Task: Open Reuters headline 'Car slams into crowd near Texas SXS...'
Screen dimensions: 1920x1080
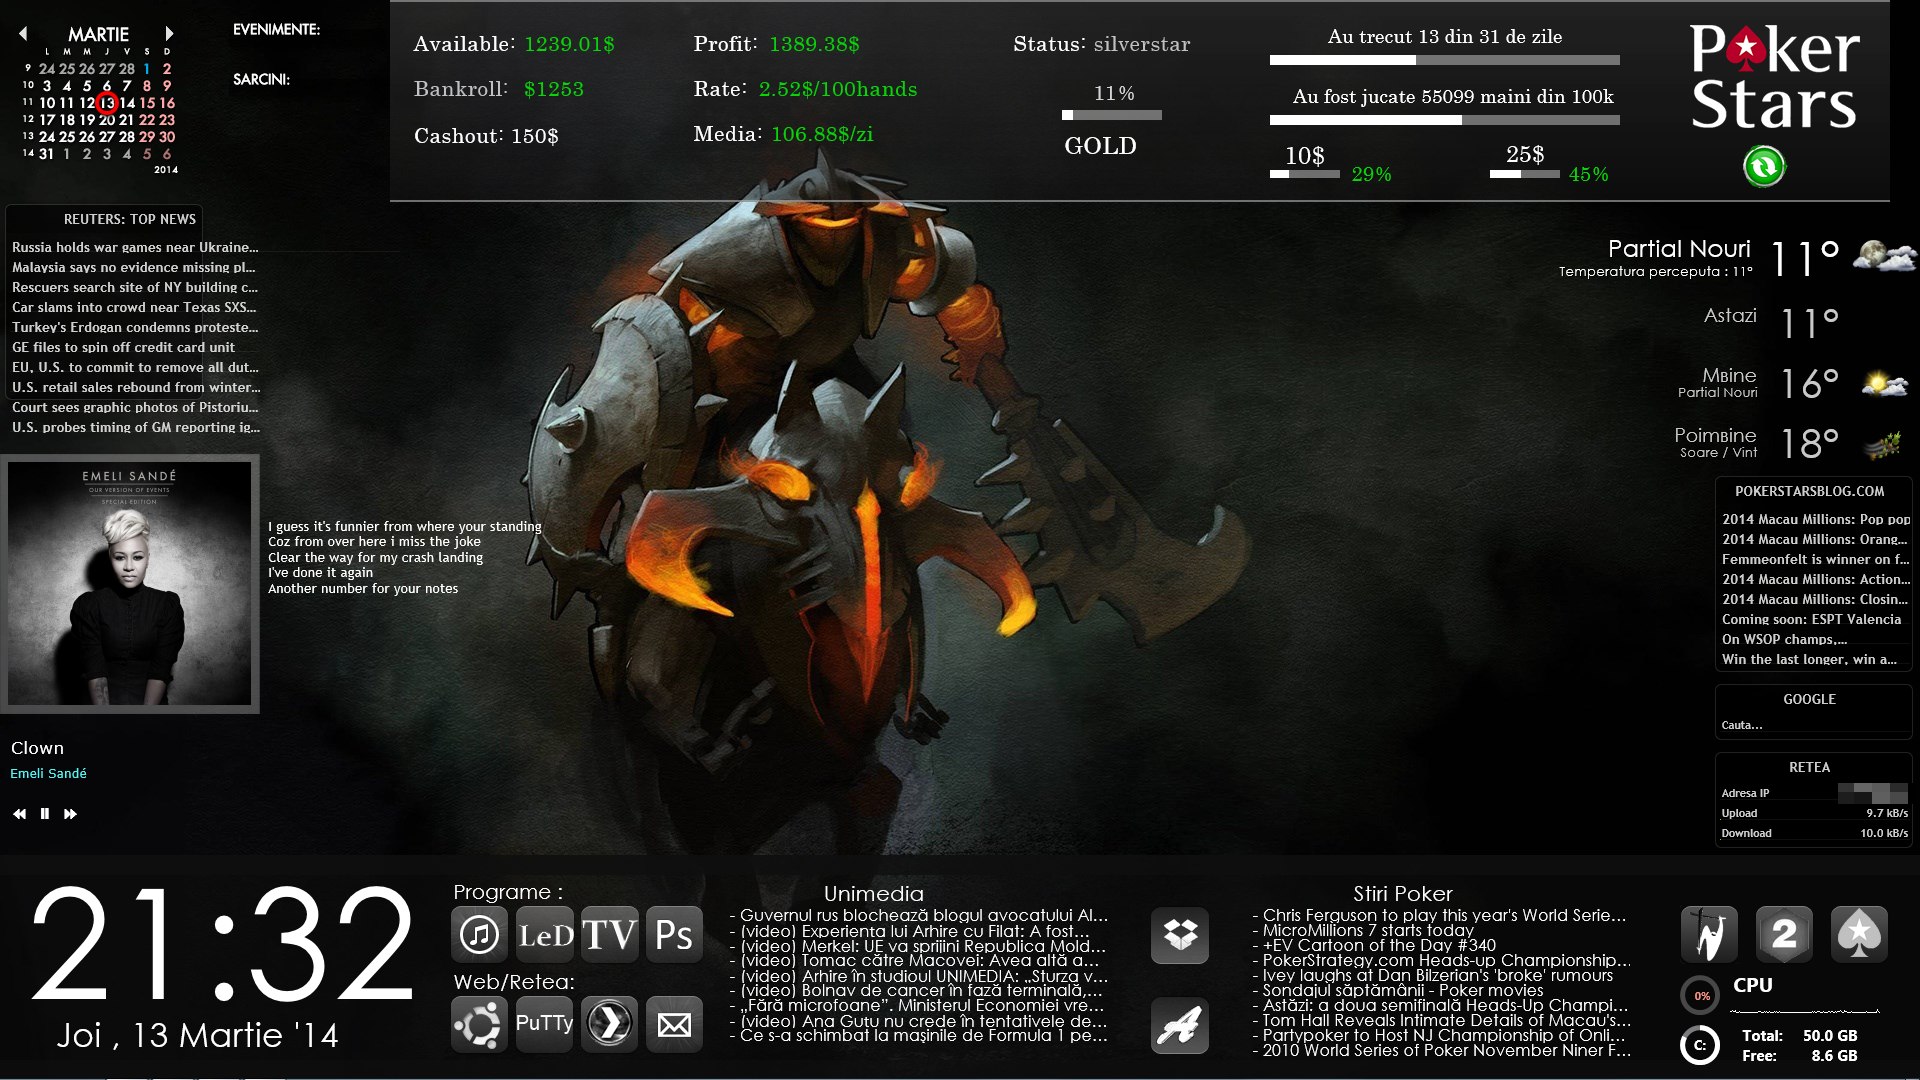Action: coord(134,307)
